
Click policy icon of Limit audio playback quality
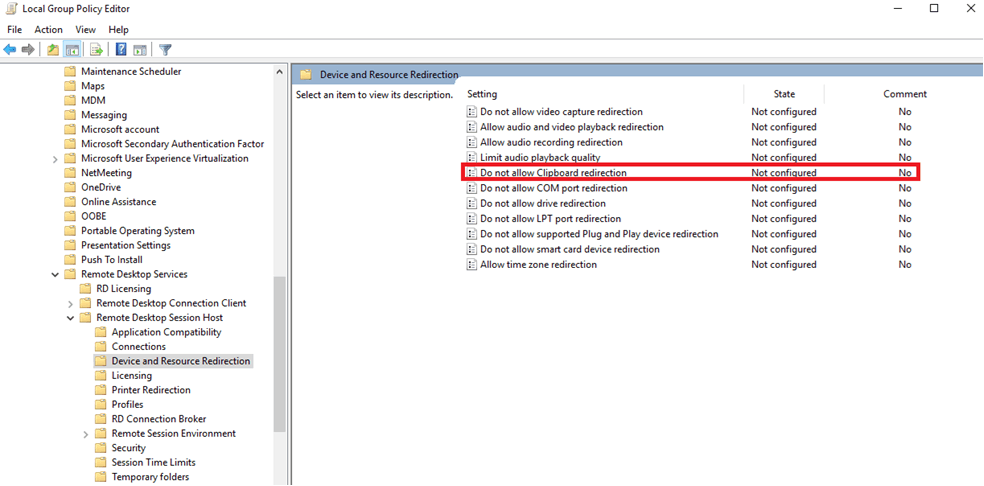(472, 158)
